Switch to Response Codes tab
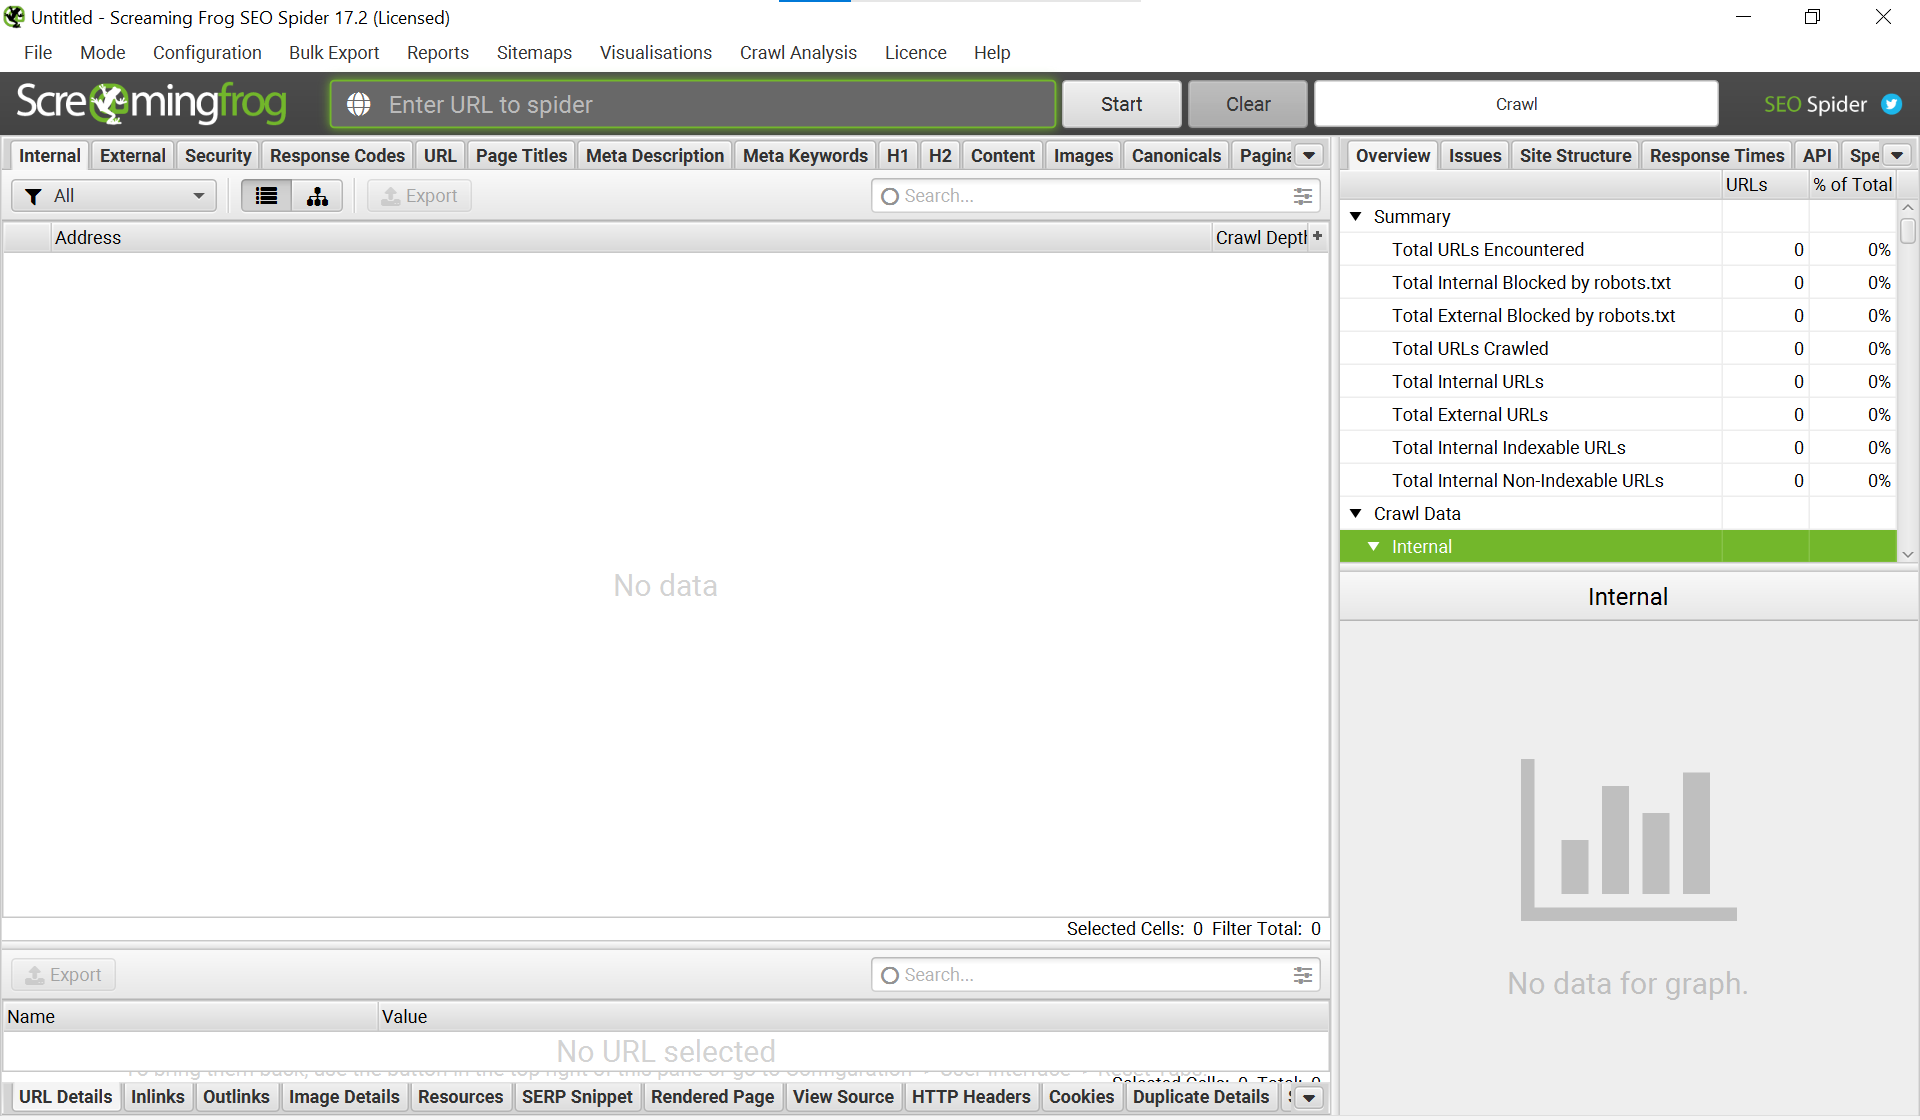1920x1120 pixels. coord(337,156)
